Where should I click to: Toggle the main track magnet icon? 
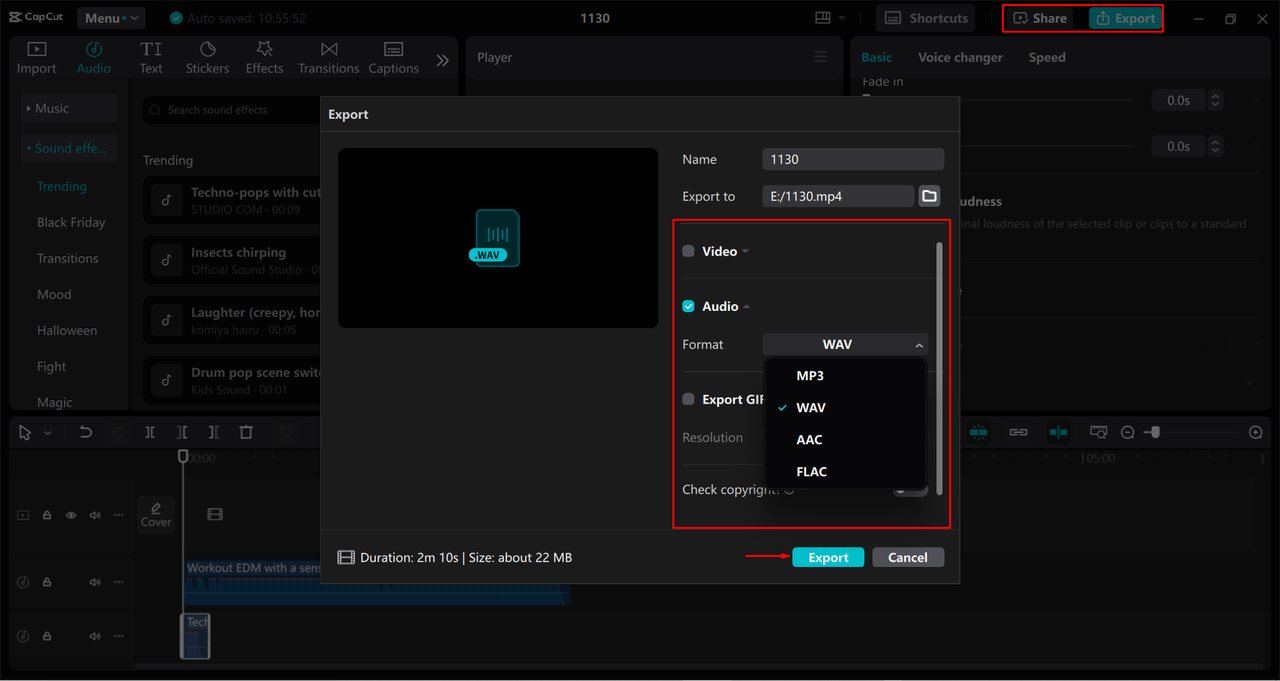[978, 432]
